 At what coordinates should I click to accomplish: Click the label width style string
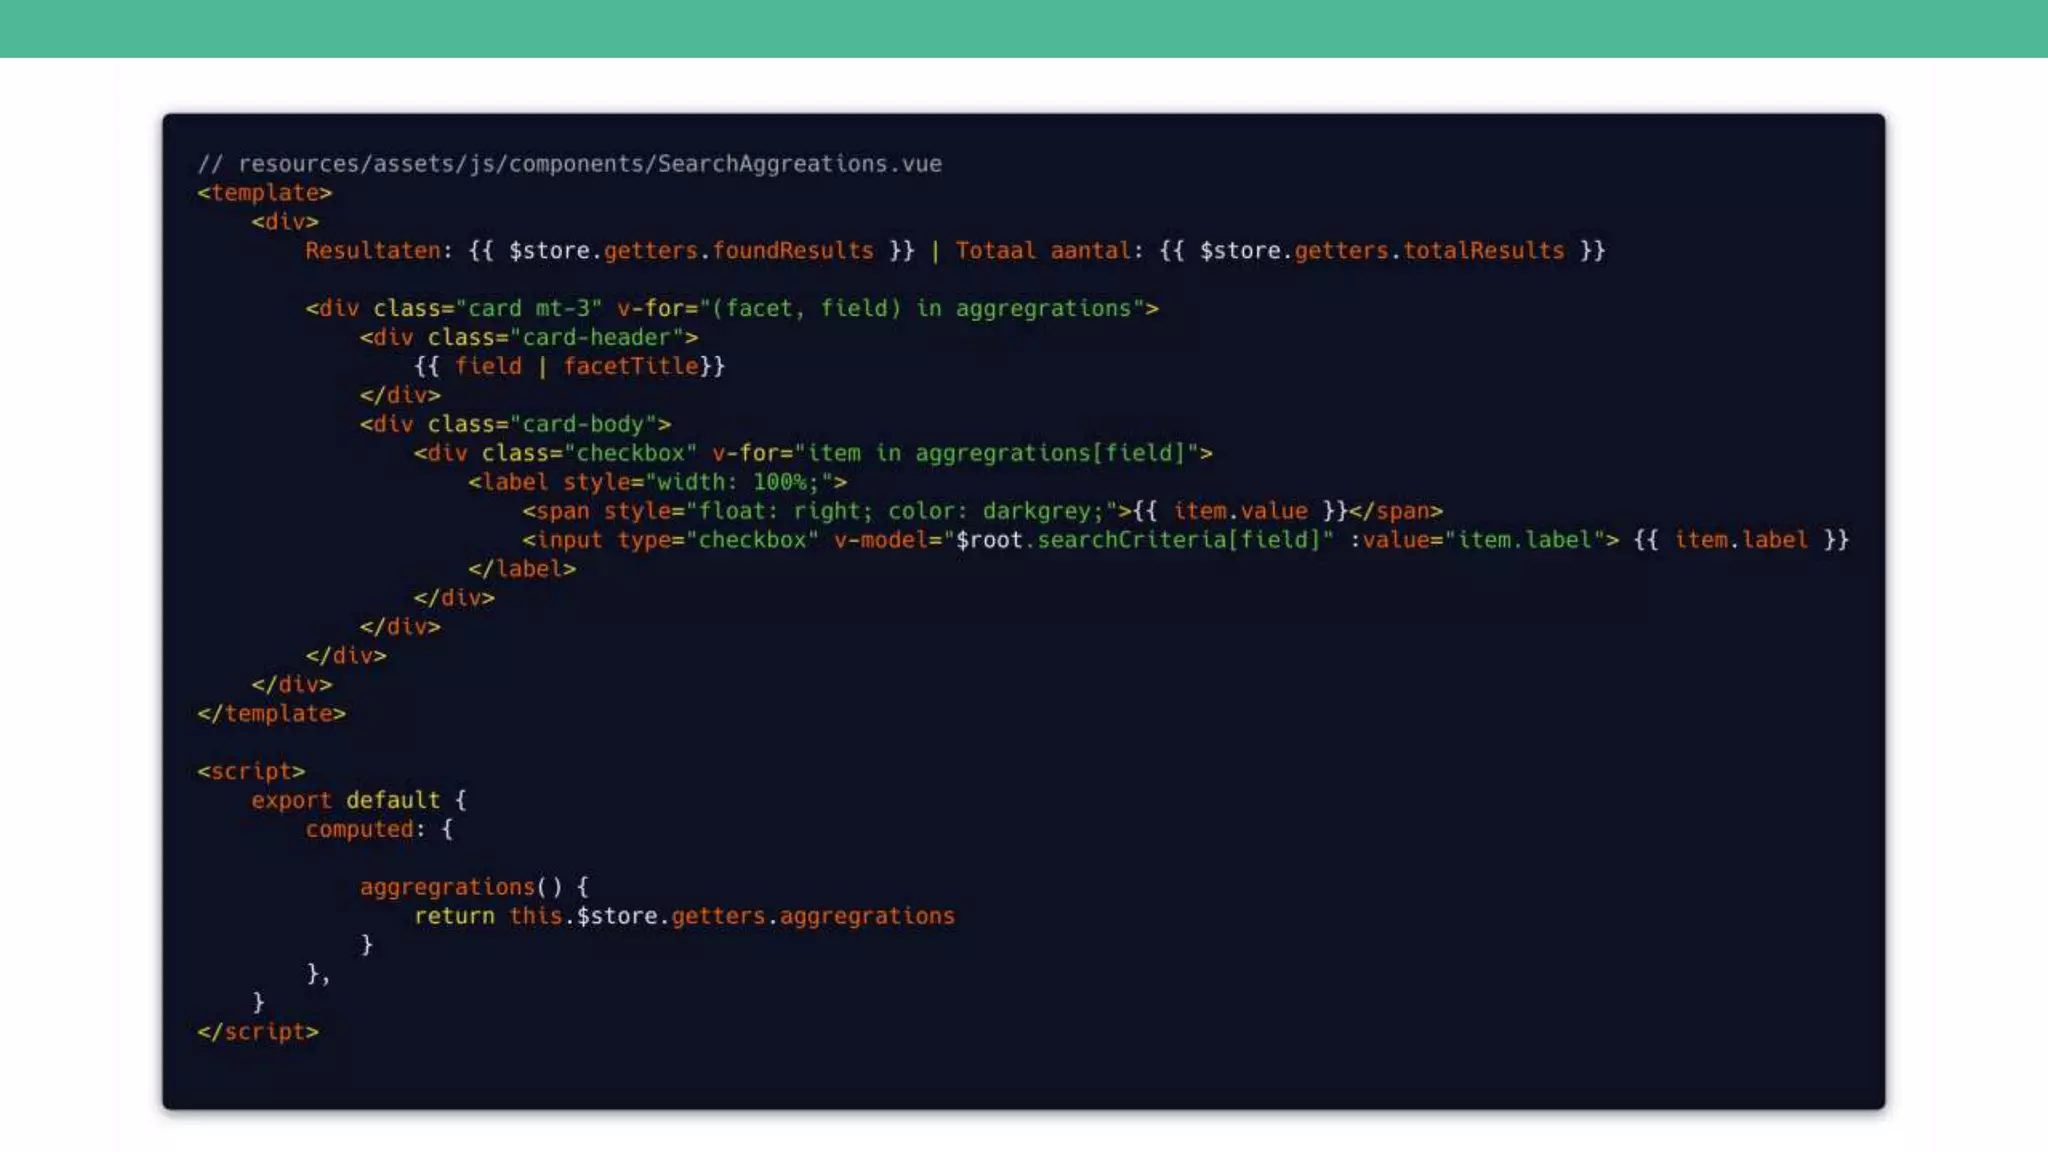click(x=739, y=483)
